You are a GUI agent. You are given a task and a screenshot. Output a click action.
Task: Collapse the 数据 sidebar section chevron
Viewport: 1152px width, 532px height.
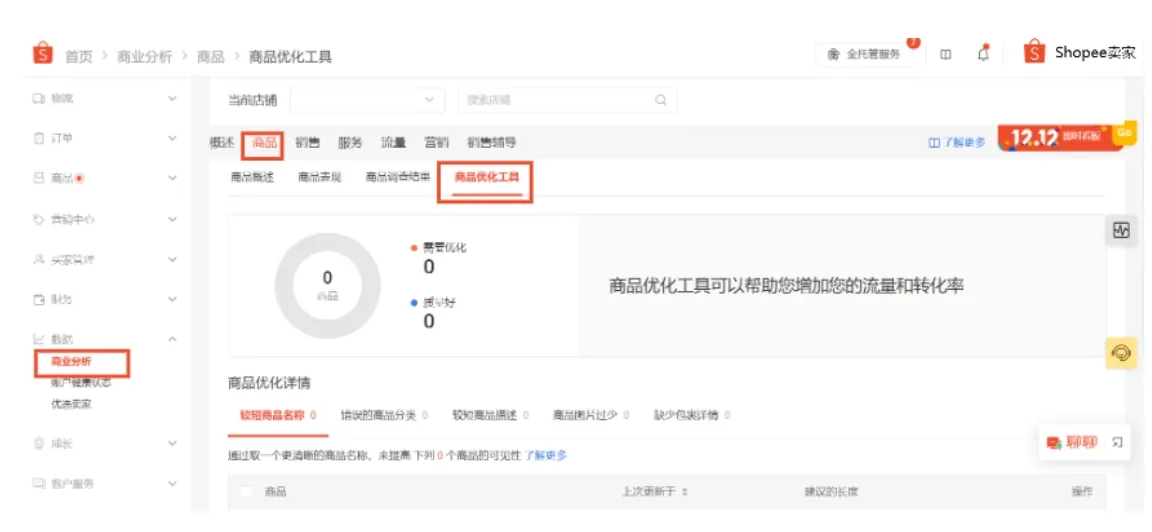[173, 339]
